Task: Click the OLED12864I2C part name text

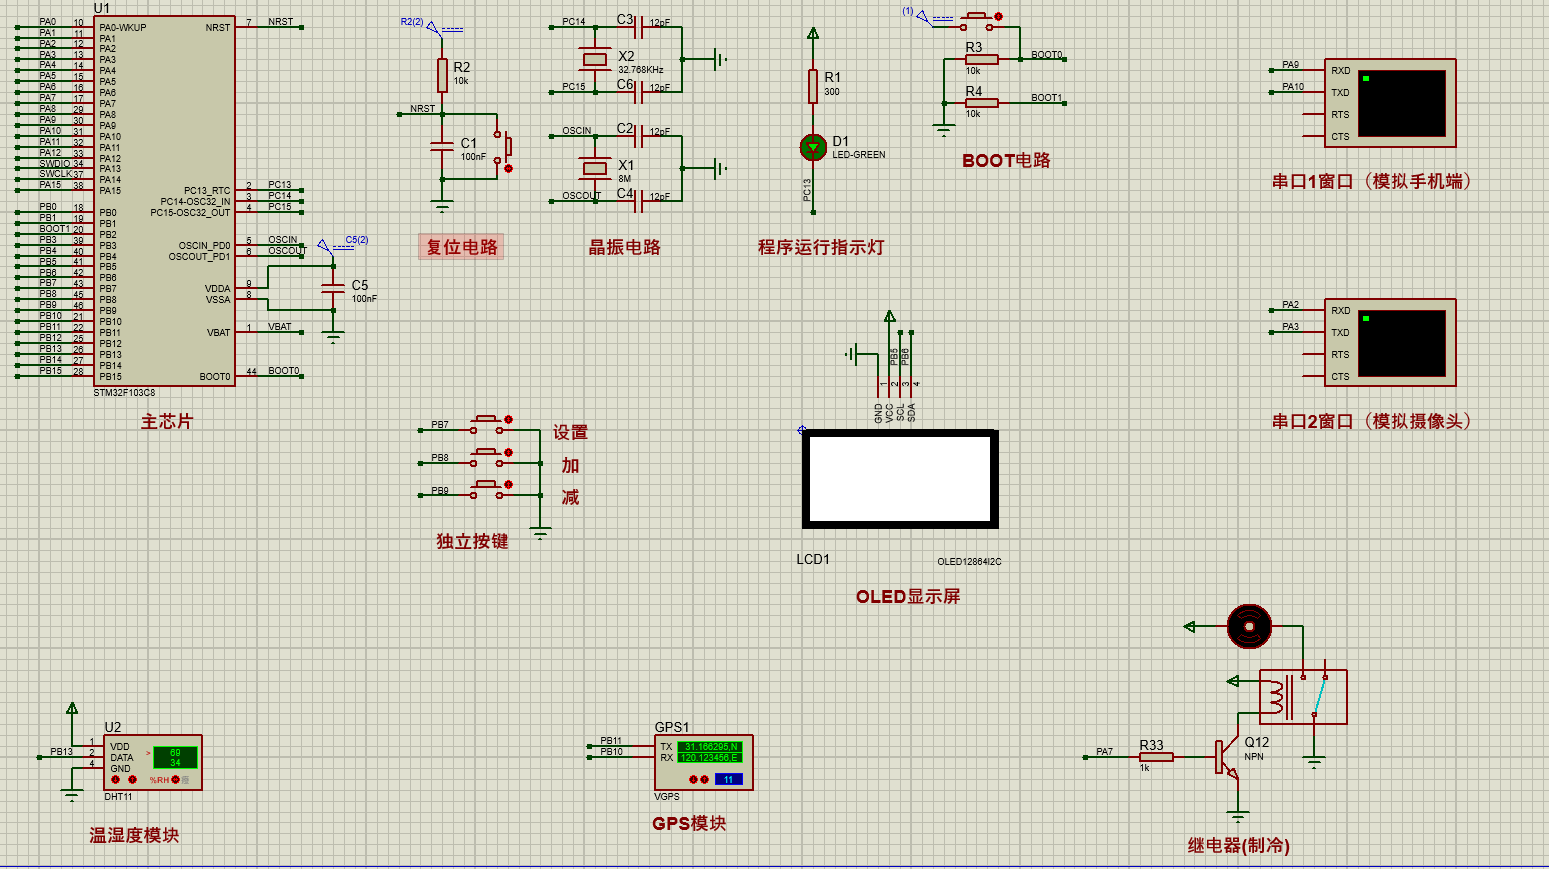Action: coord(969,561)
